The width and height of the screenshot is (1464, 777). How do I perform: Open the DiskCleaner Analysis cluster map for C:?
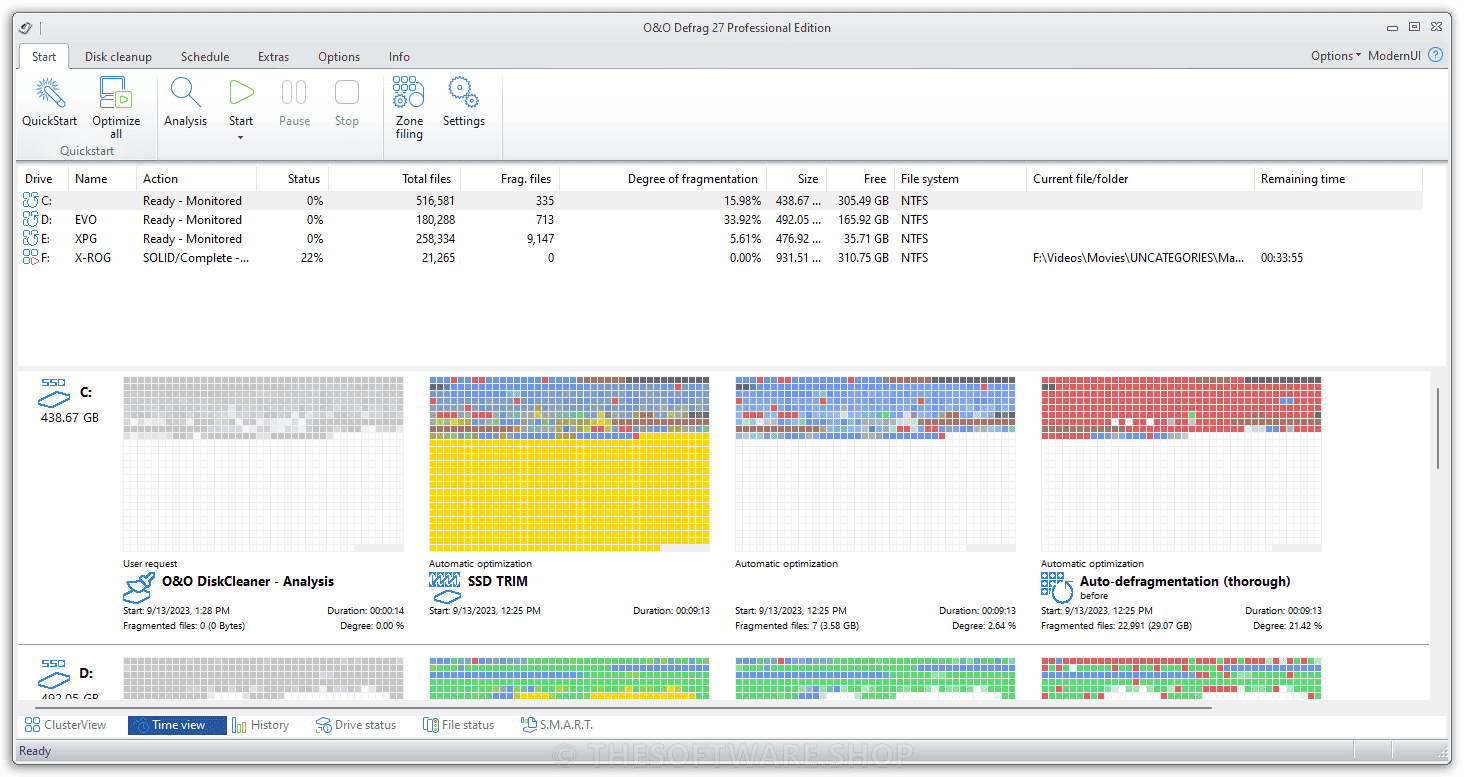point(263,464)
